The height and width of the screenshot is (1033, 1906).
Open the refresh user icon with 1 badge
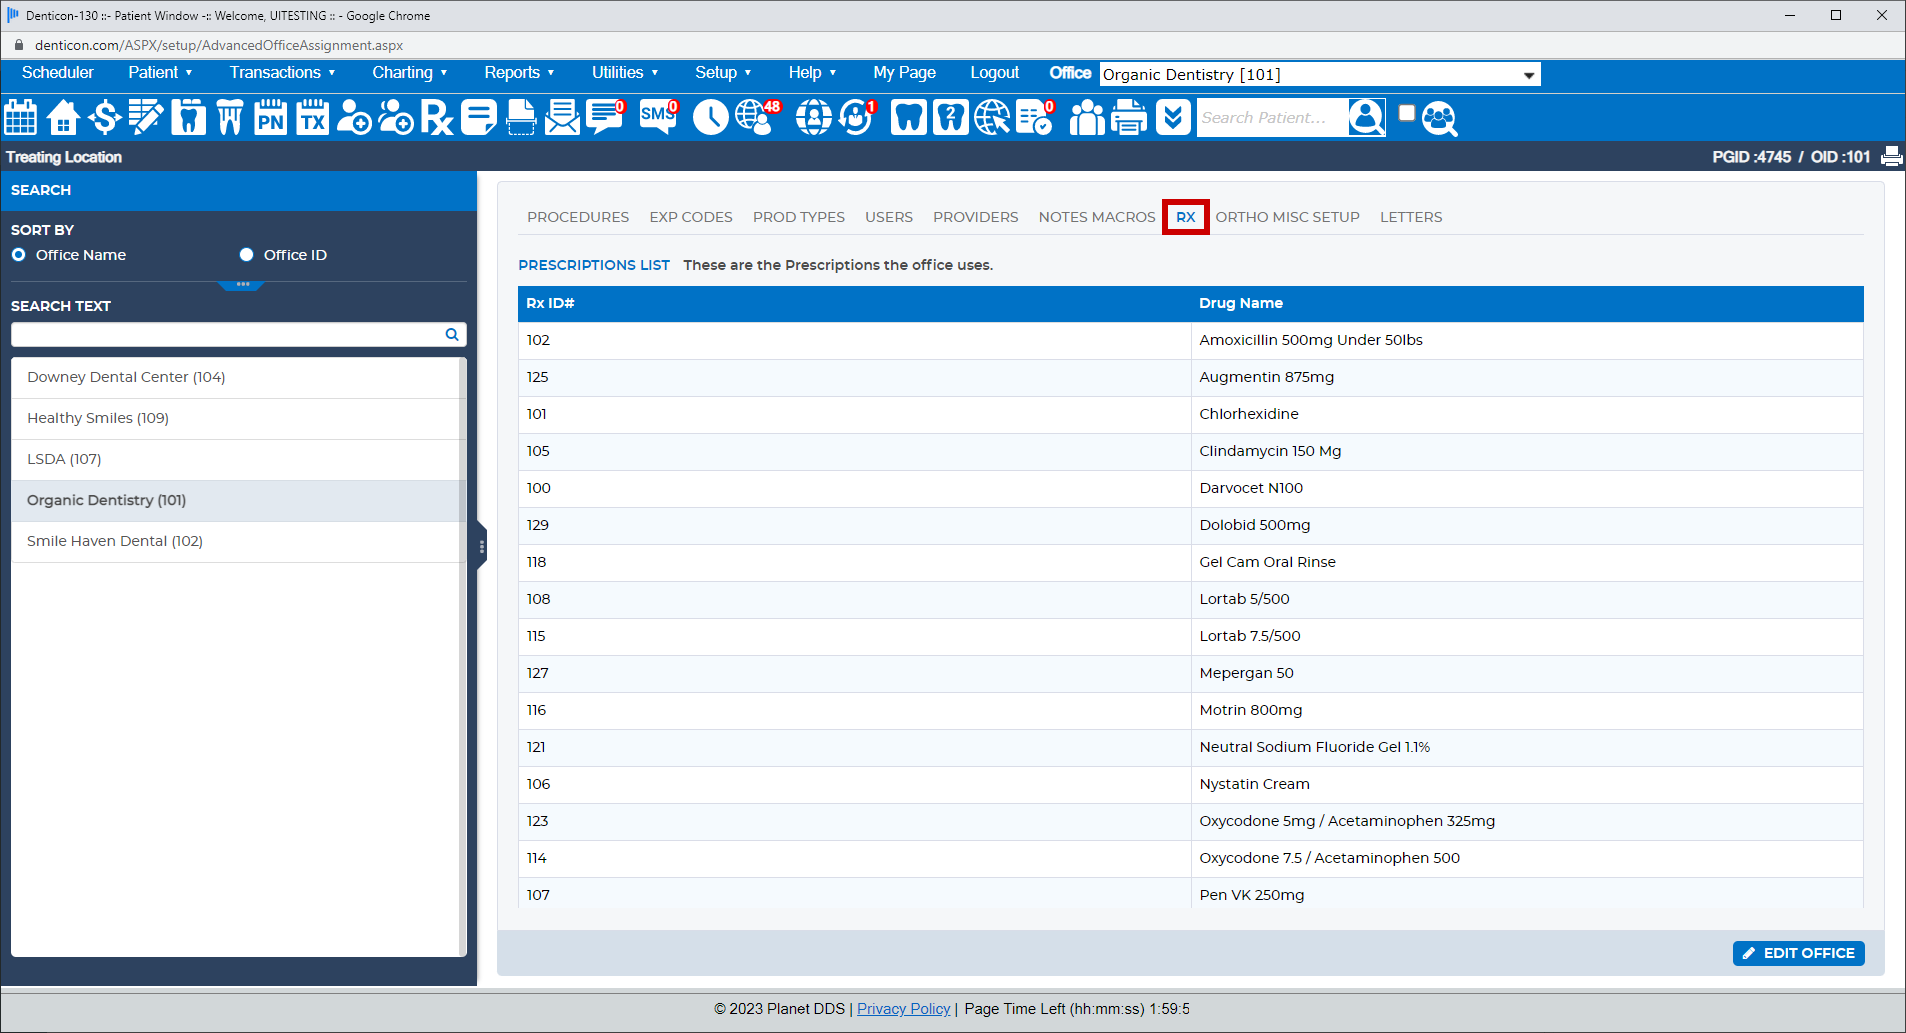click(857, 118)
